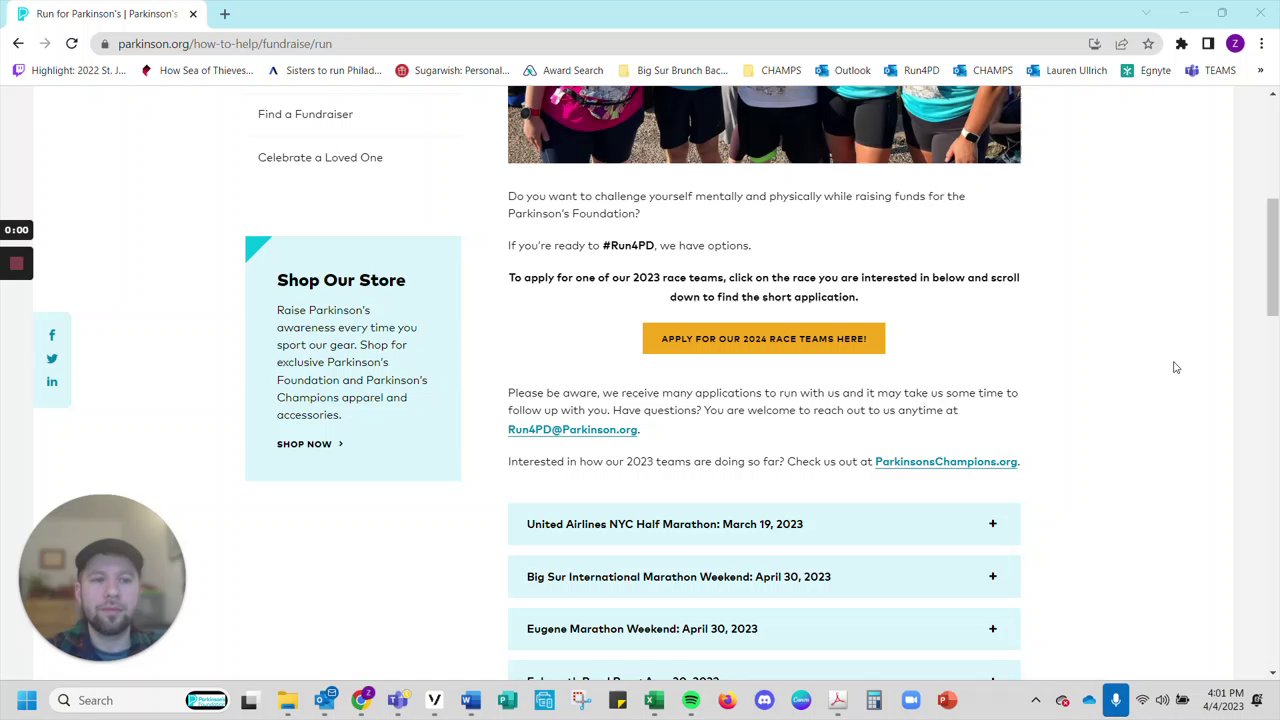Open the volume tray icon
The height and width of the screenshot is (720, 1280).
coord(1162,700)
